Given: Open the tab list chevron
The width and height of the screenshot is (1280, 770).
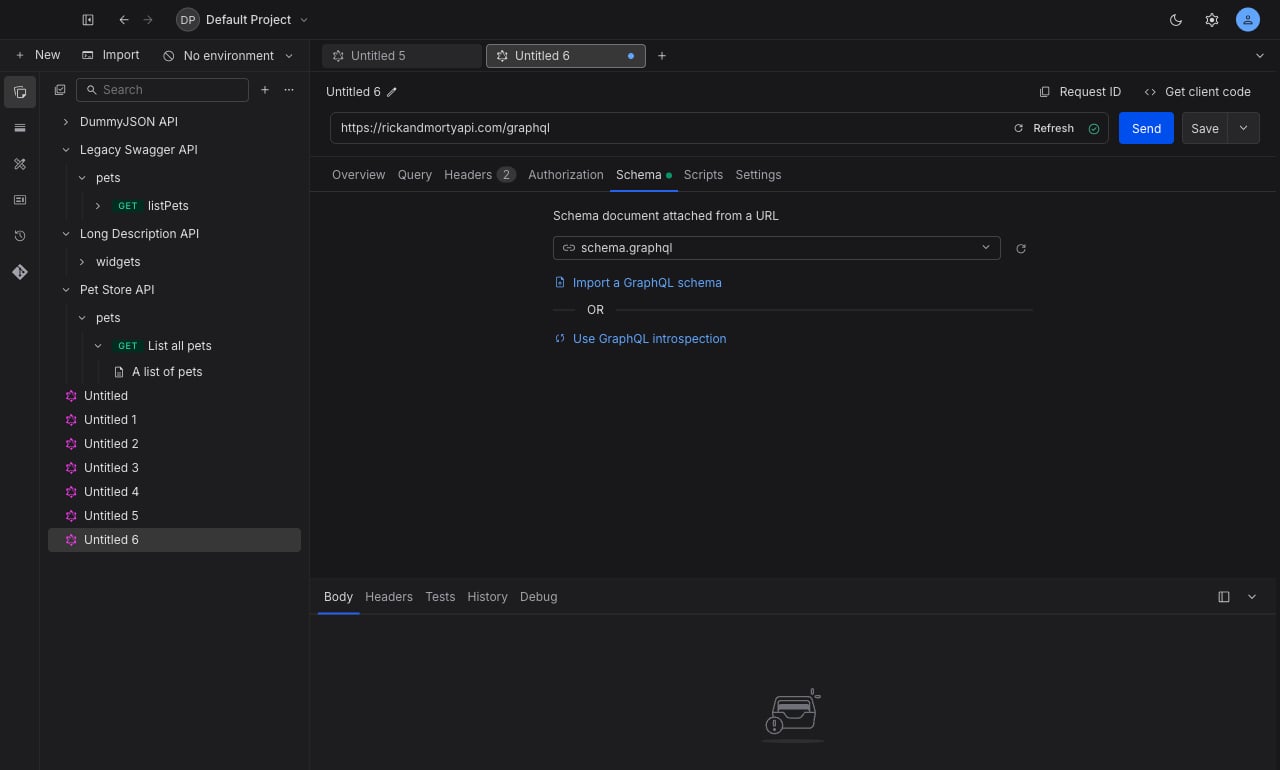Looking at the screenshot, I should pyautogui.click(x=1260, y=56).
